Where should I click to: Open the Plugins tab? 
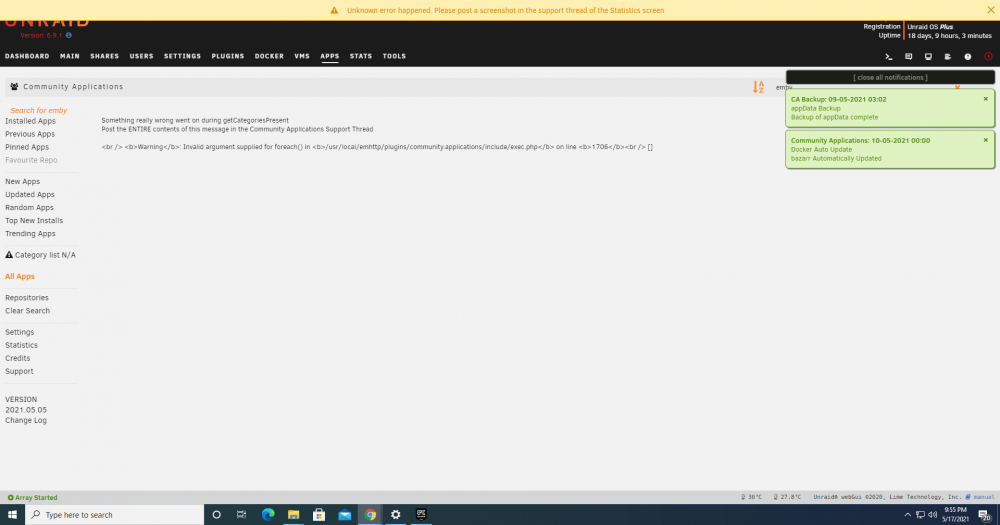point(228,56)
